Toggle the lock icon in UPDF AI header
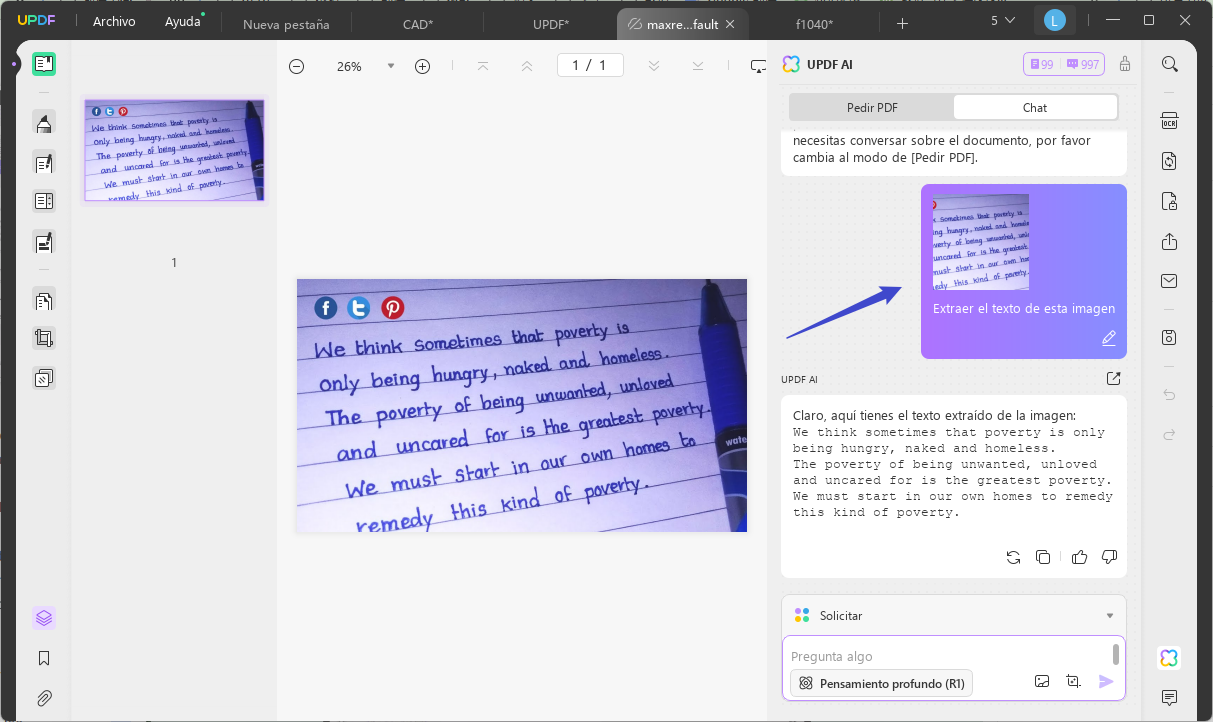The image size is (1213, 722). (x=1125, y=64)
